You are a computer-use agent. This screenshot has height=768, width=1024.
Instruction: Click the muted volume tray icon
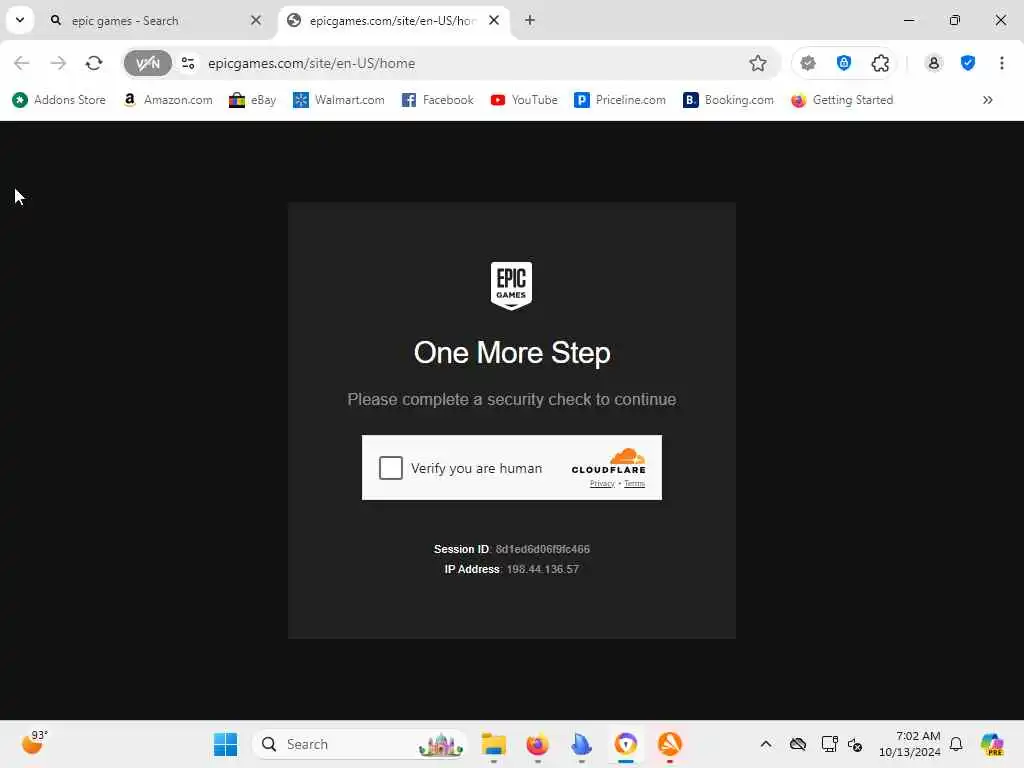click(x=855, y=744)
